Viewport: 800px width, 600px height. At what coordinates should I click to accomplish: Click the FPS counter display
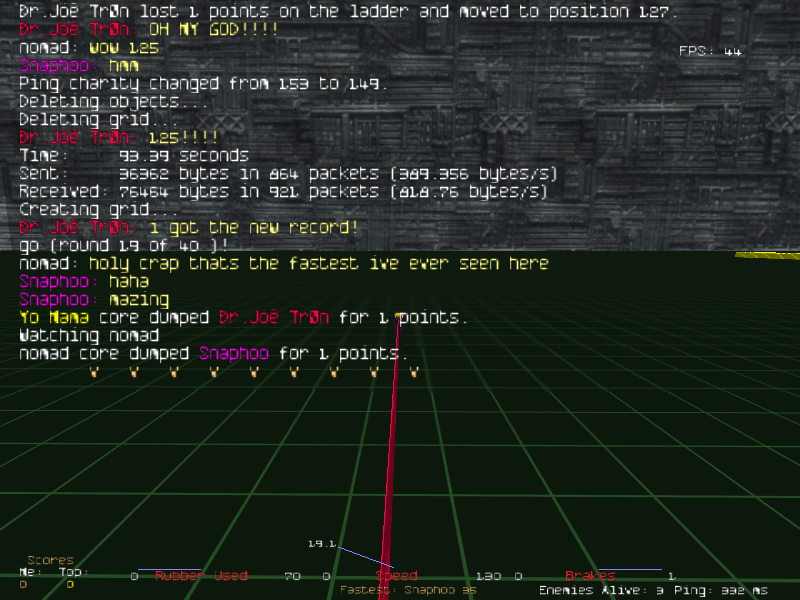coord(710,51)
